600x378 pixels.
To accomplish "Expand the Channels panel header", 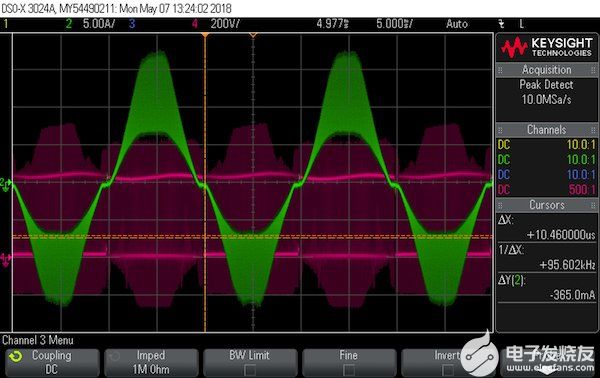I will (546, 130).
